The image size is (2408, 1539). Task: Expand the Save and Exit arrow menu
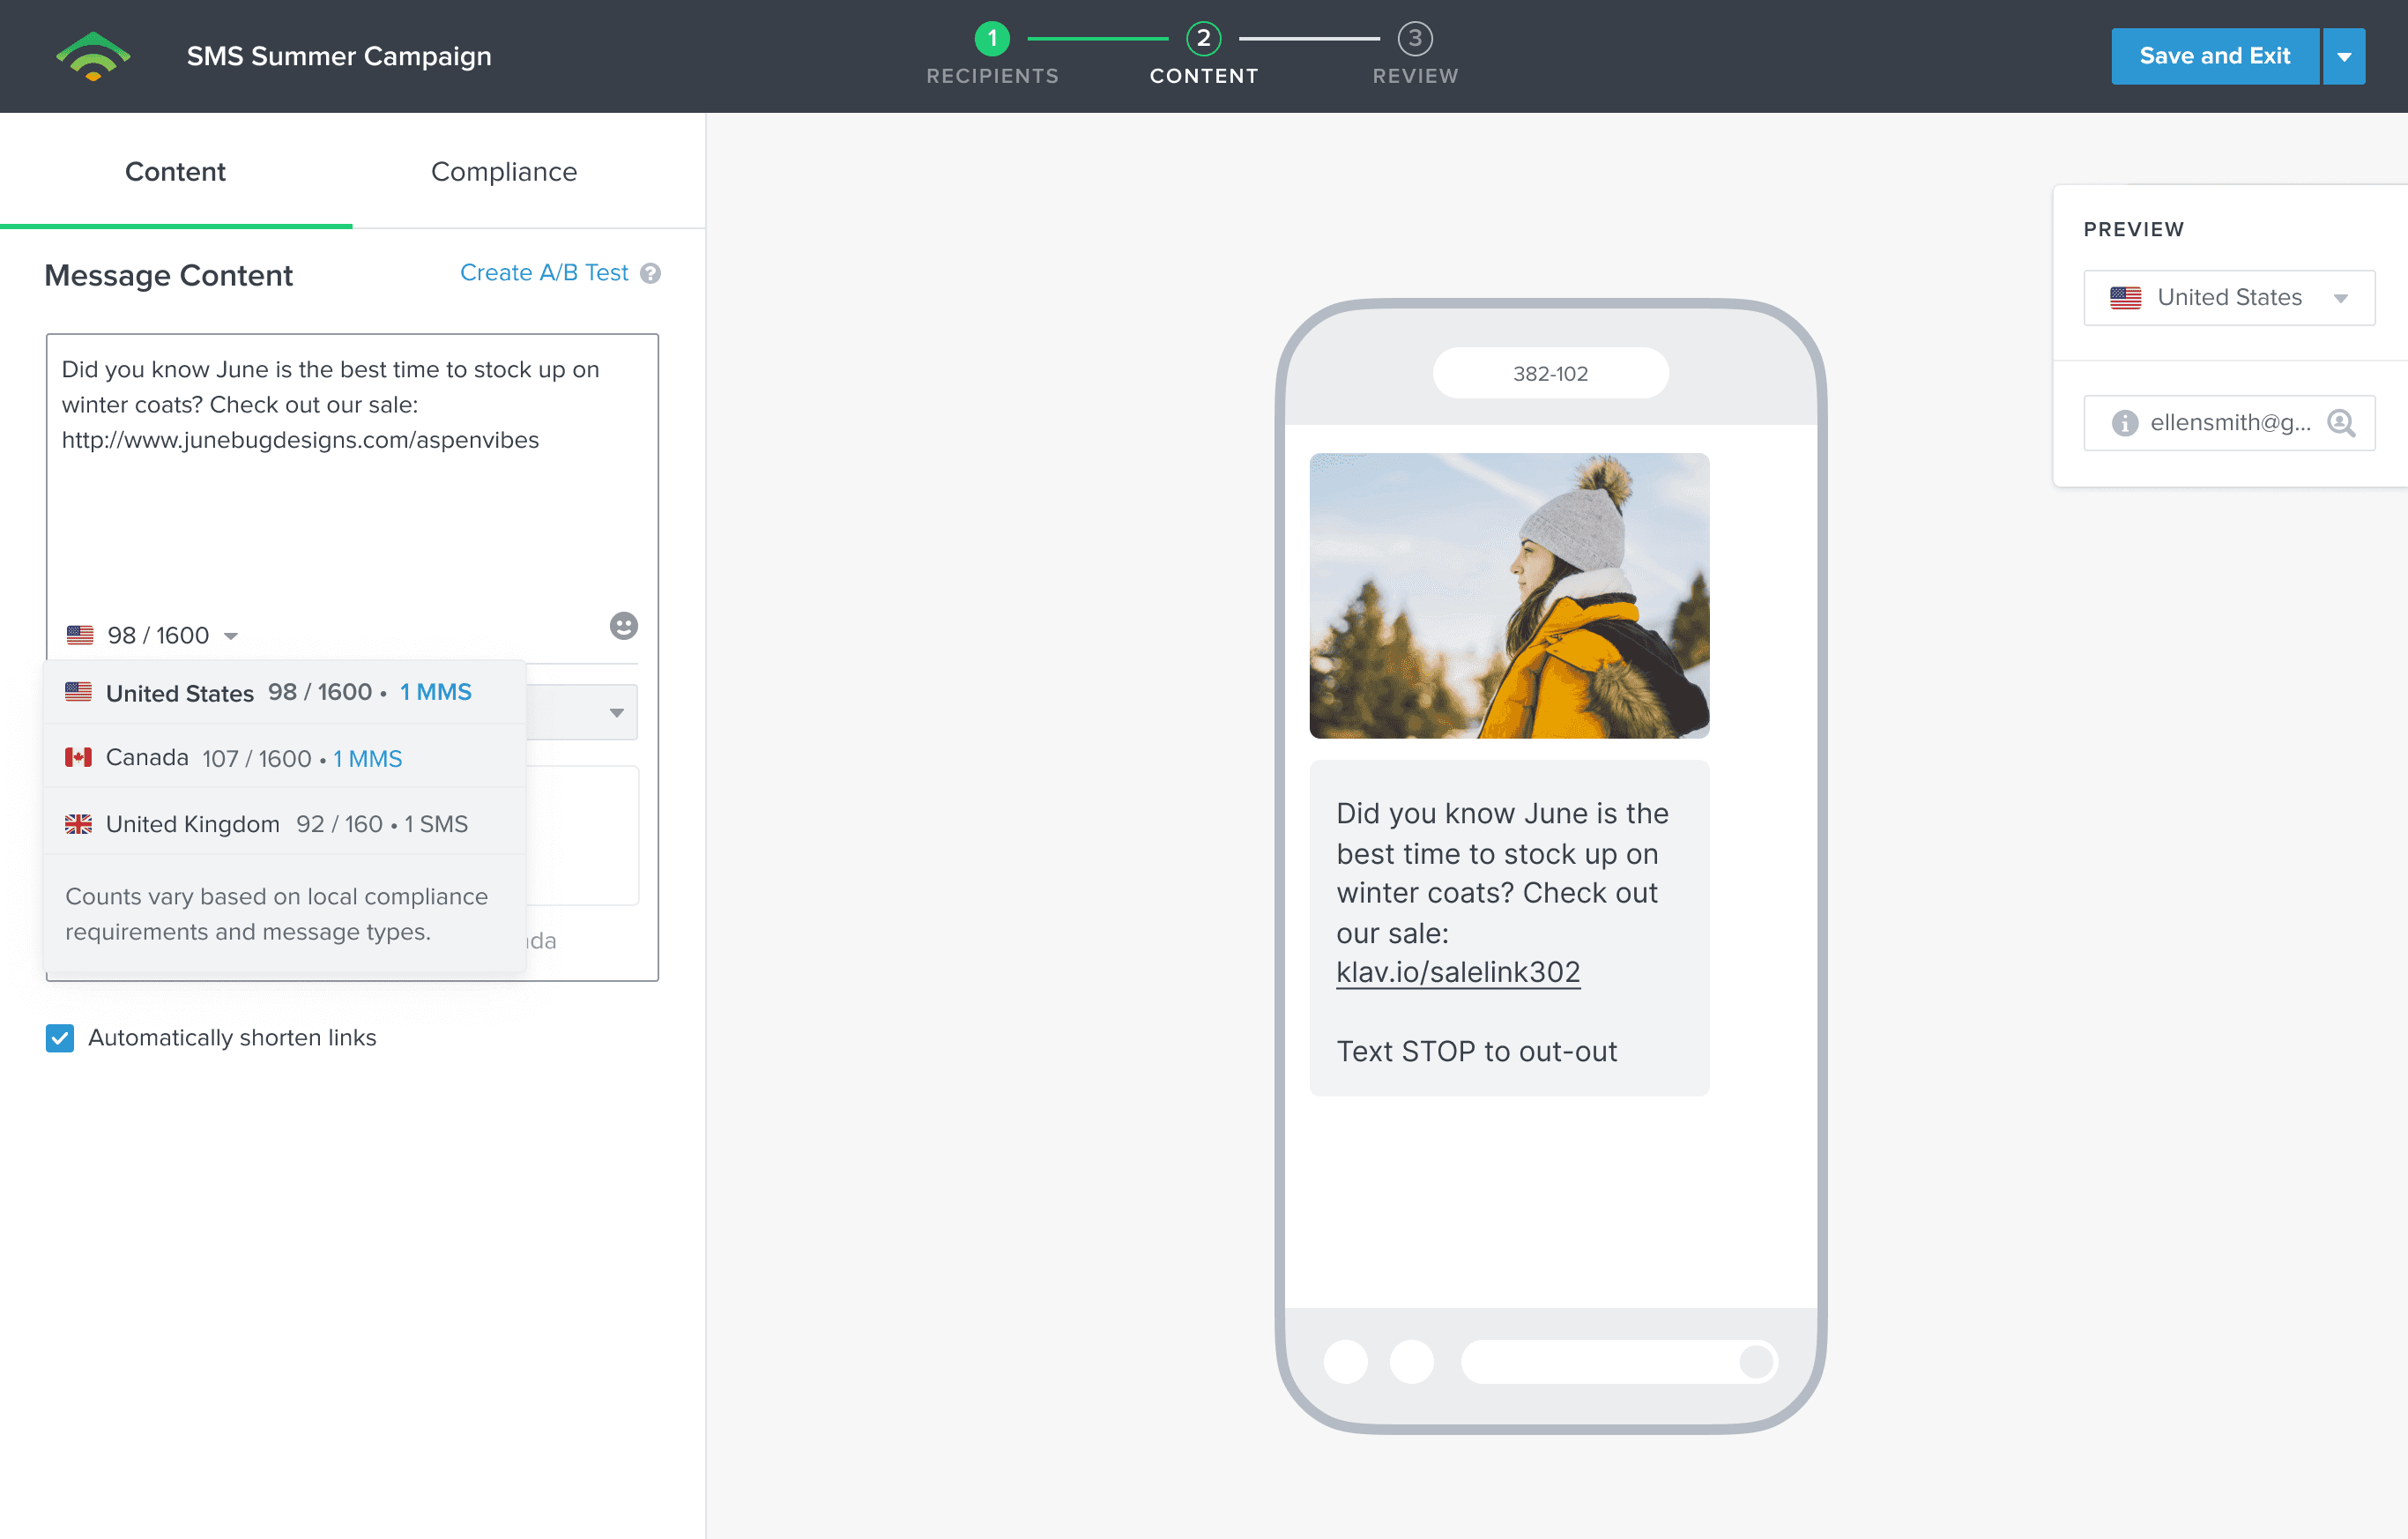2343,56
